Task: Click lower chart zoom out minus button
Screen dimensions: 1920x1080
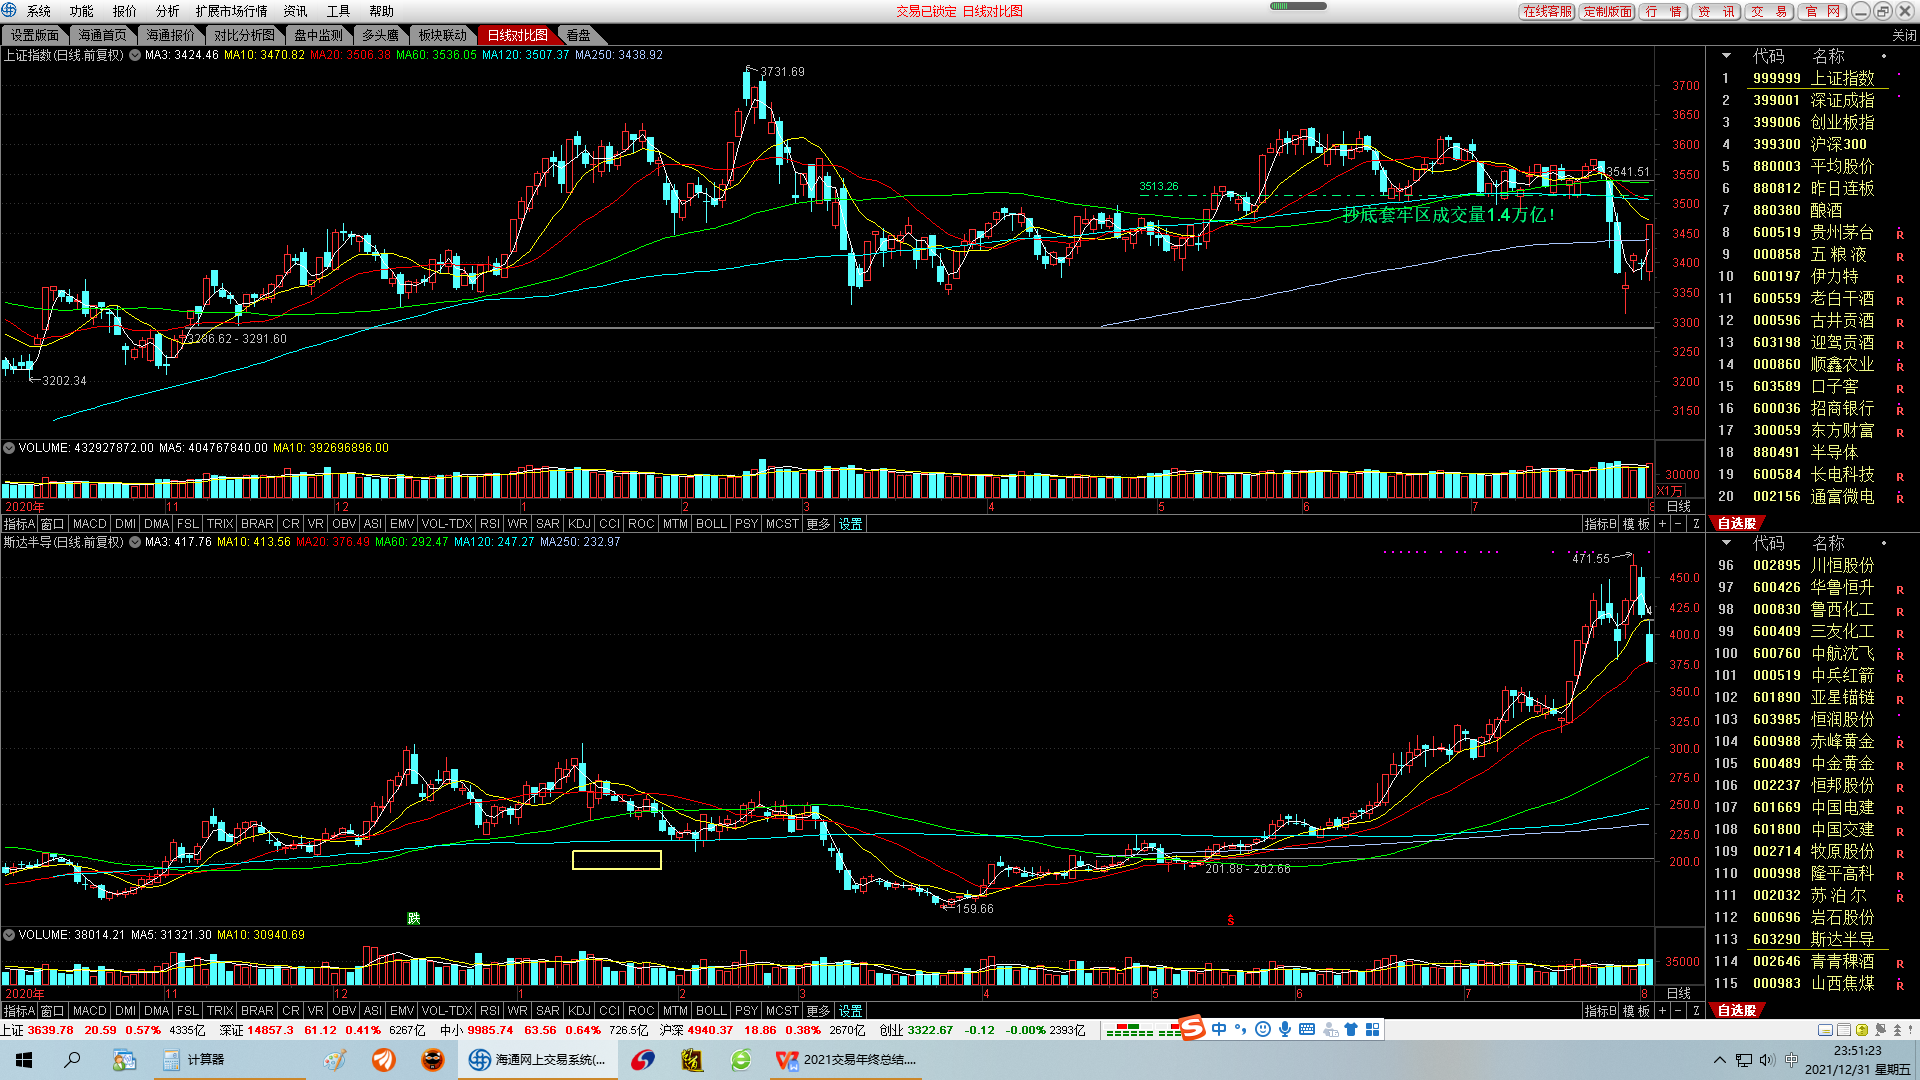Action: tap(1679, 1011)
